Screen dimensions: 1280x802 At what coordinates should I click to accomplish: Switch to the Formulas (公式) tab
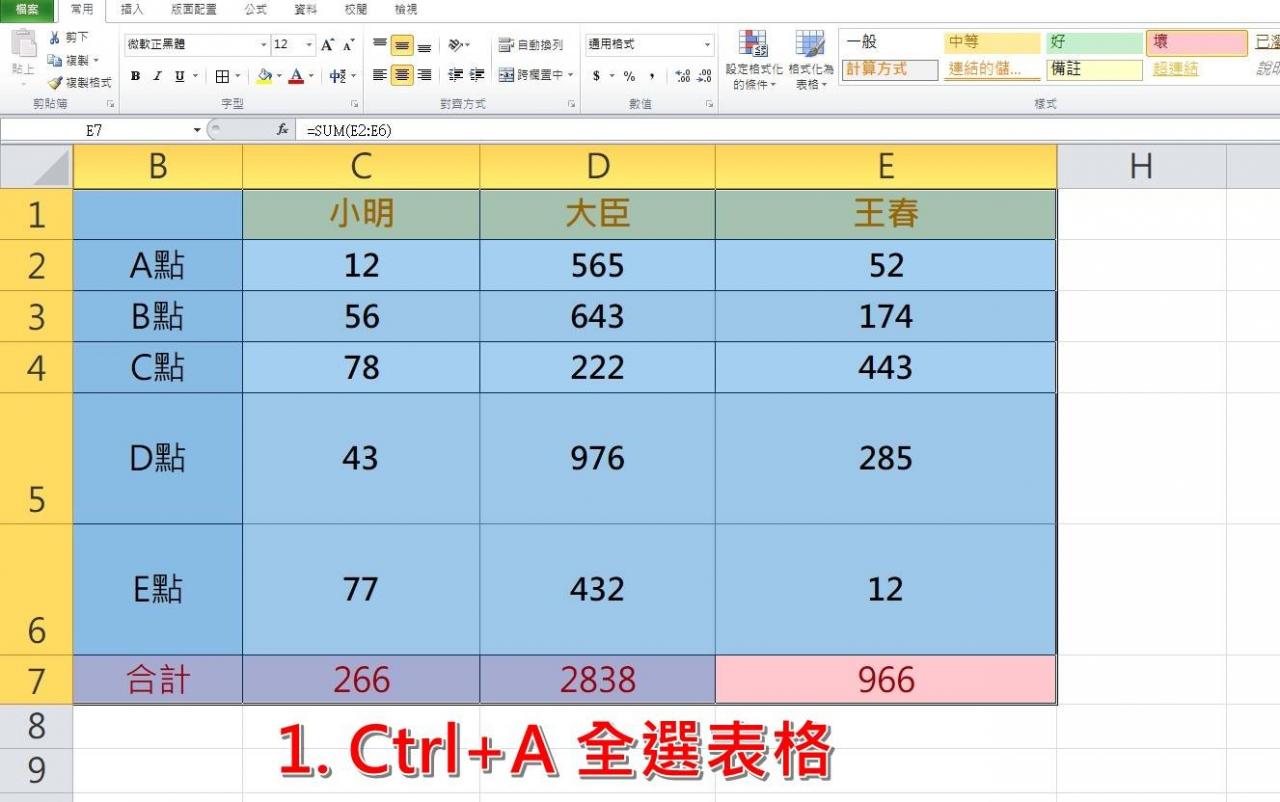255,9
